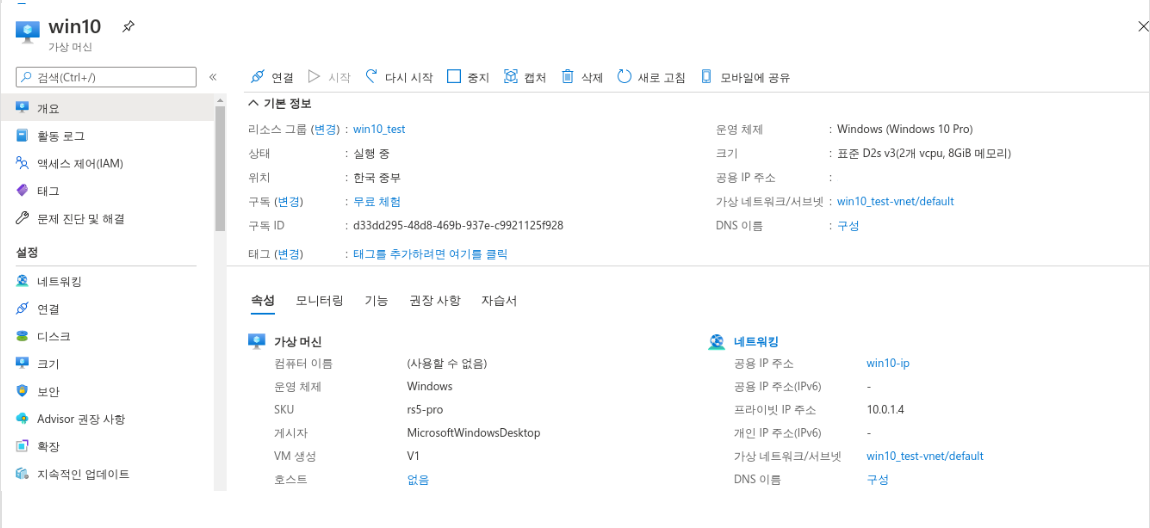Open win10_test-vnet/default link in 기본 정보
The height and width of the screenshot is (528, 1150).
[x=896, y=201]
